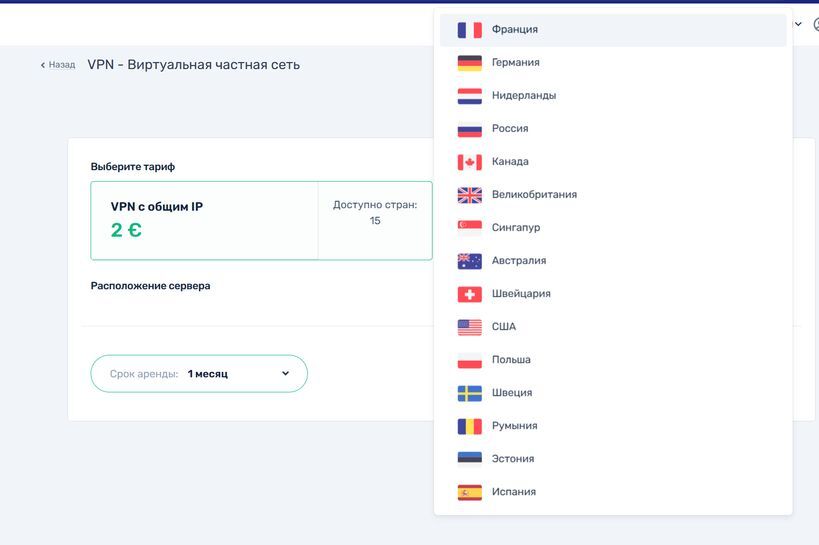Click the Canada flag icon
The height and width of the screenshot is (545, 819).
click(469, 162)
